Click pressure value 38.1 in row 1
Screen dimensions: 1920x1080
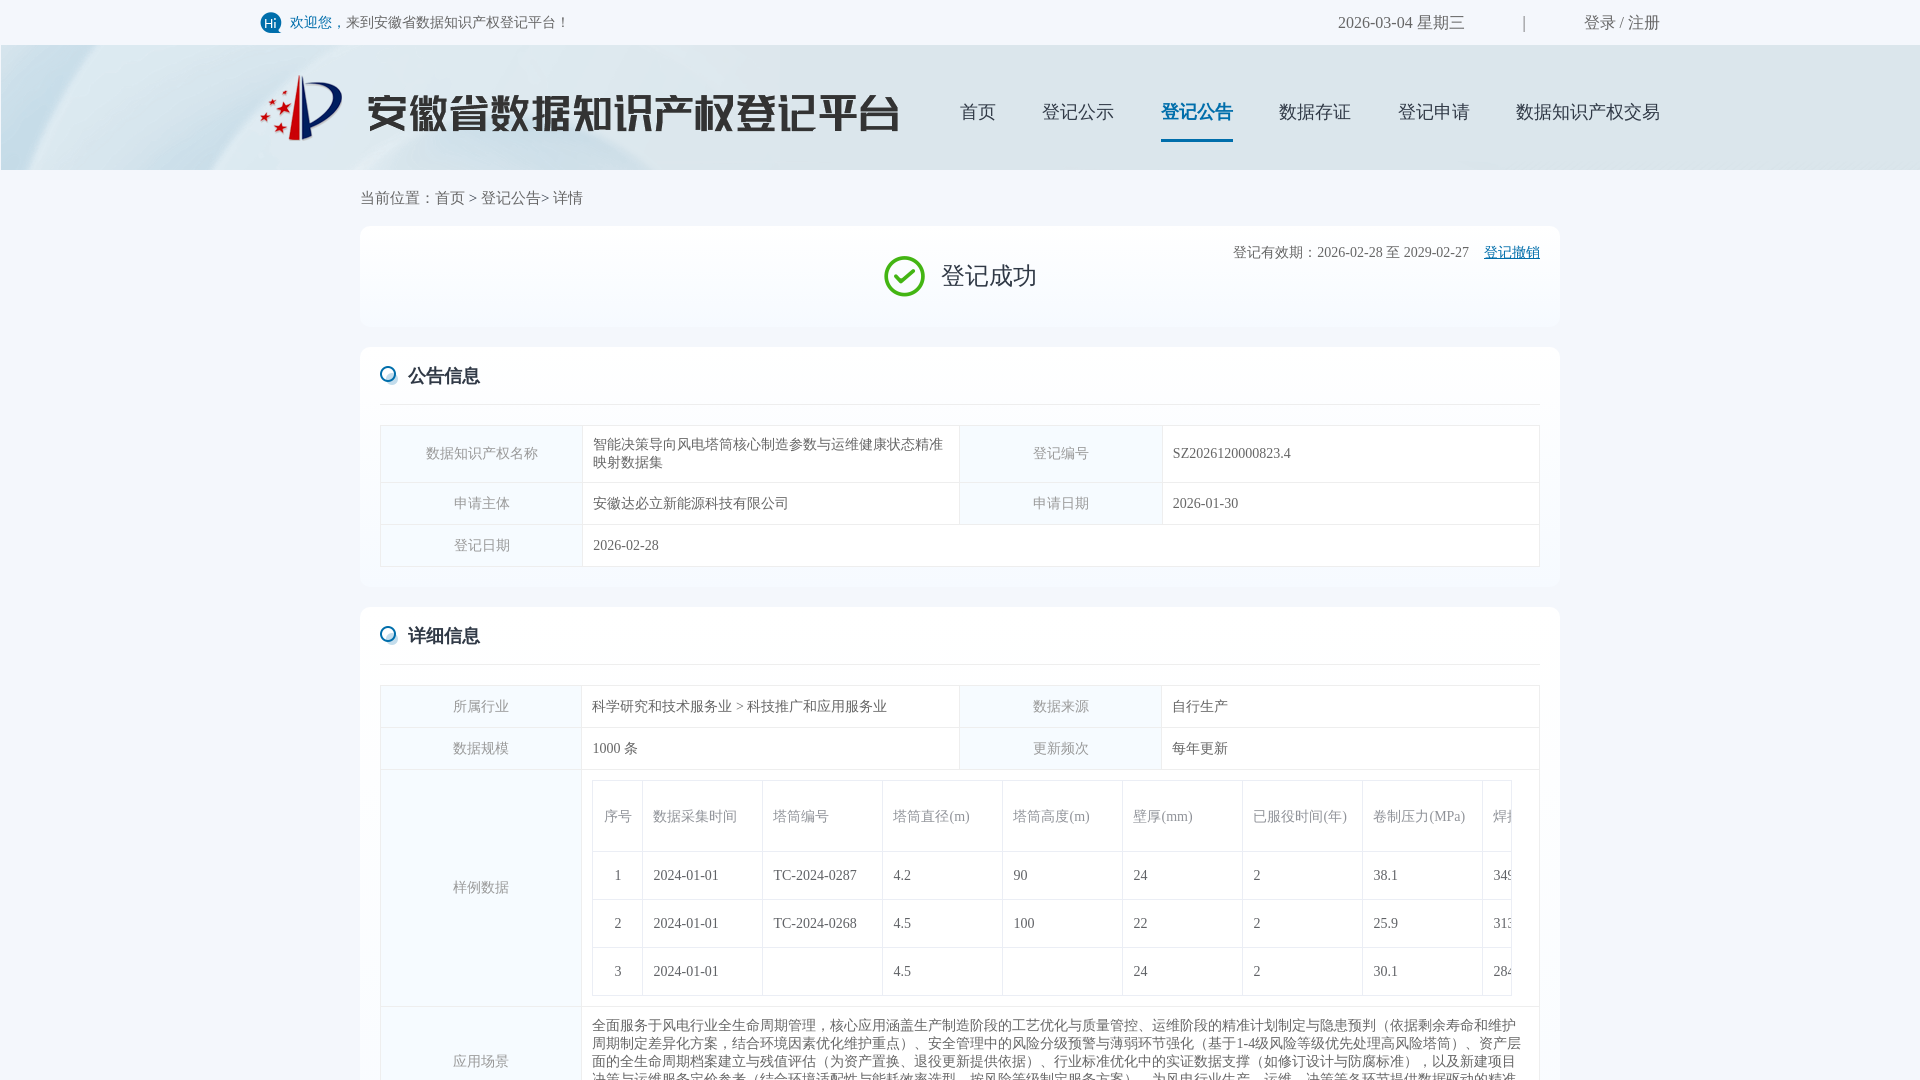1385,876
